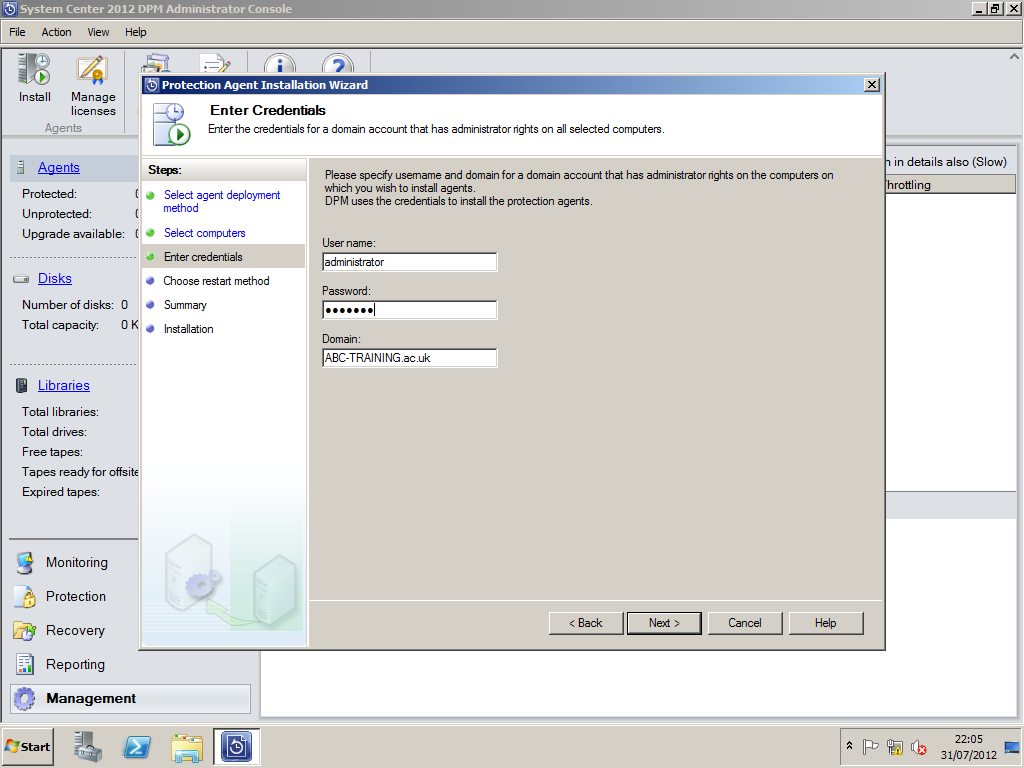This screenshot has width=1024, height=768.
Task: Click in the User name field
Action: pos(409,262)
